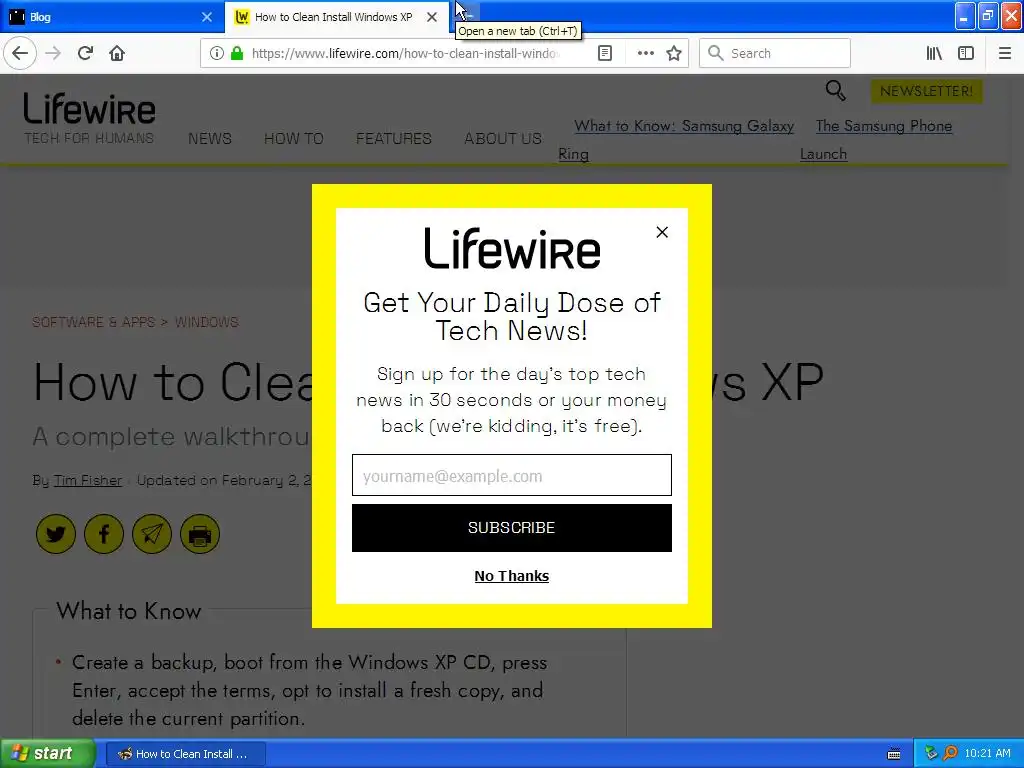Toggle reader view in address bar
This screenshot has height=768, width=1024.
tap(605, 54)
